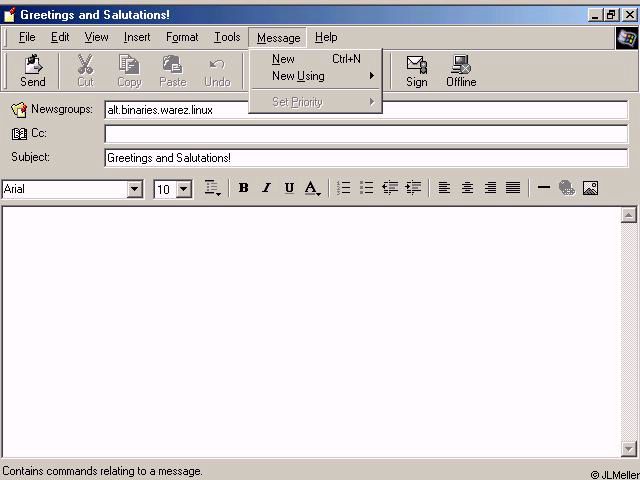The height and width of the screenshot is (480, 640).
Task: Open the Format menu
Action: tap(182, 37)
